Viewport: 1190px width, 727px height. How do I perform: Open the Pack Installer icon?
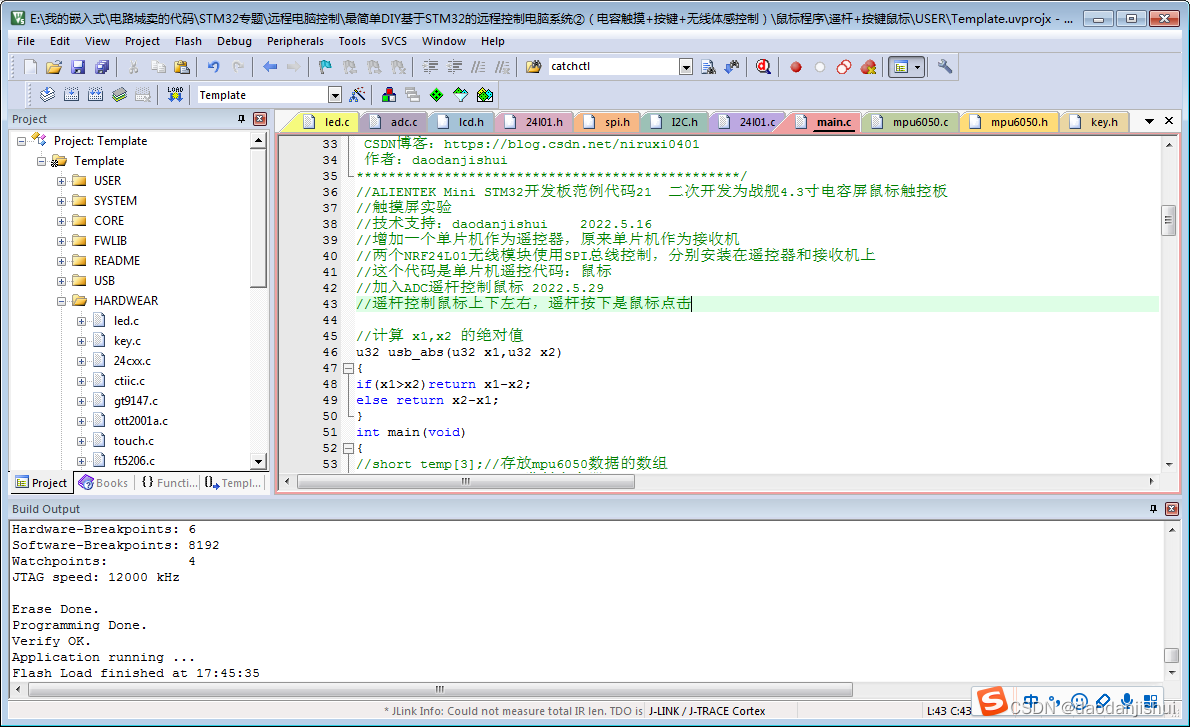click(x=485, y=95)
